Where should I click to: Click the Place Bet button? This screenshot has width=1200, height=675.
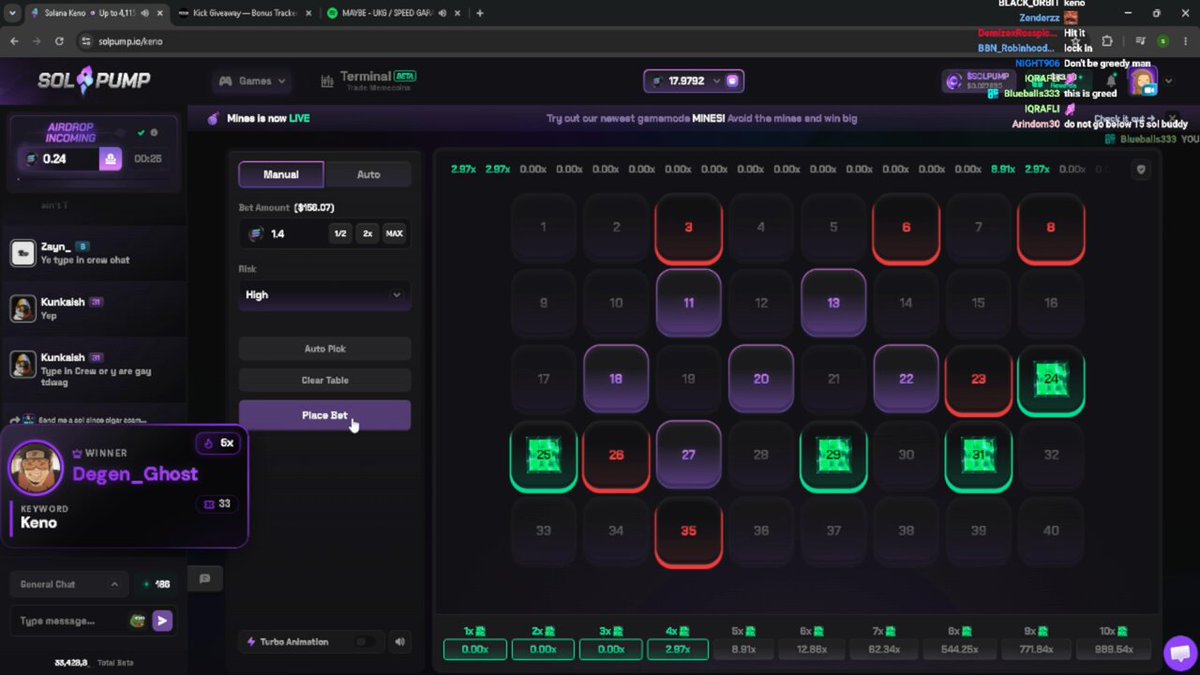[x=324, y=415]
